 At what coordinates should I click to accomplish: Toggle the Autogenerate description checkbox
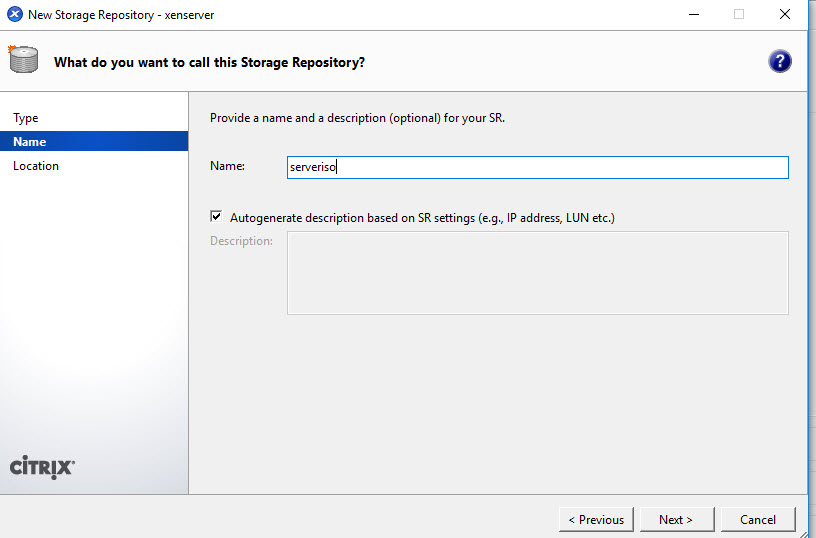[x=216, y=216]
